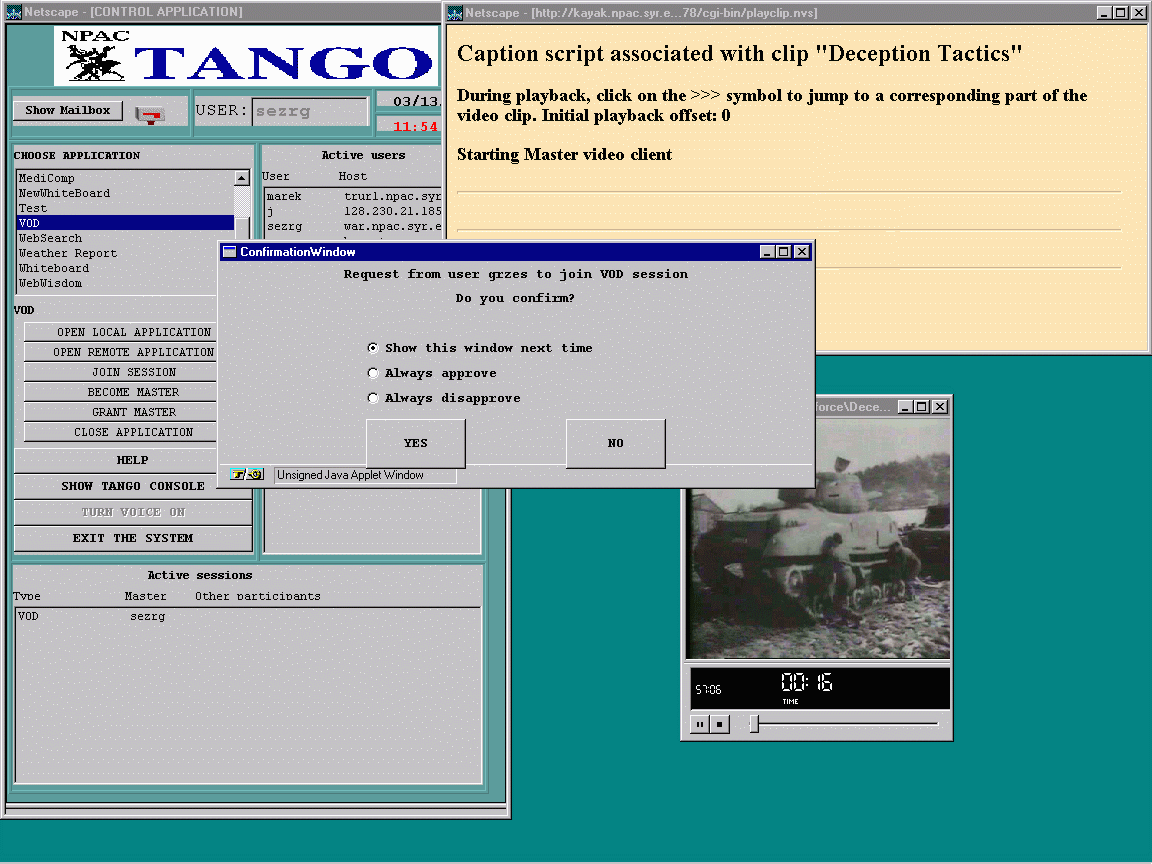Select WebSearch in the application list

pos(125,238)
